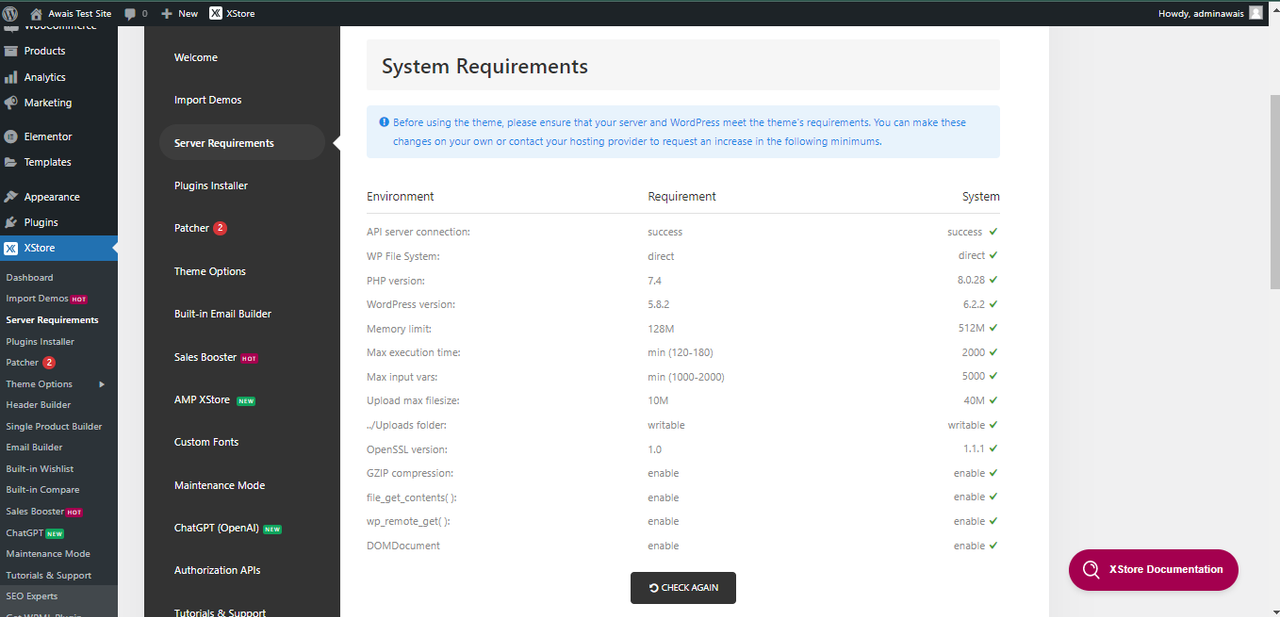Select Authorization APIs tab
Image resolution: width=1280 pixels, height=617 pixels.
217,570
